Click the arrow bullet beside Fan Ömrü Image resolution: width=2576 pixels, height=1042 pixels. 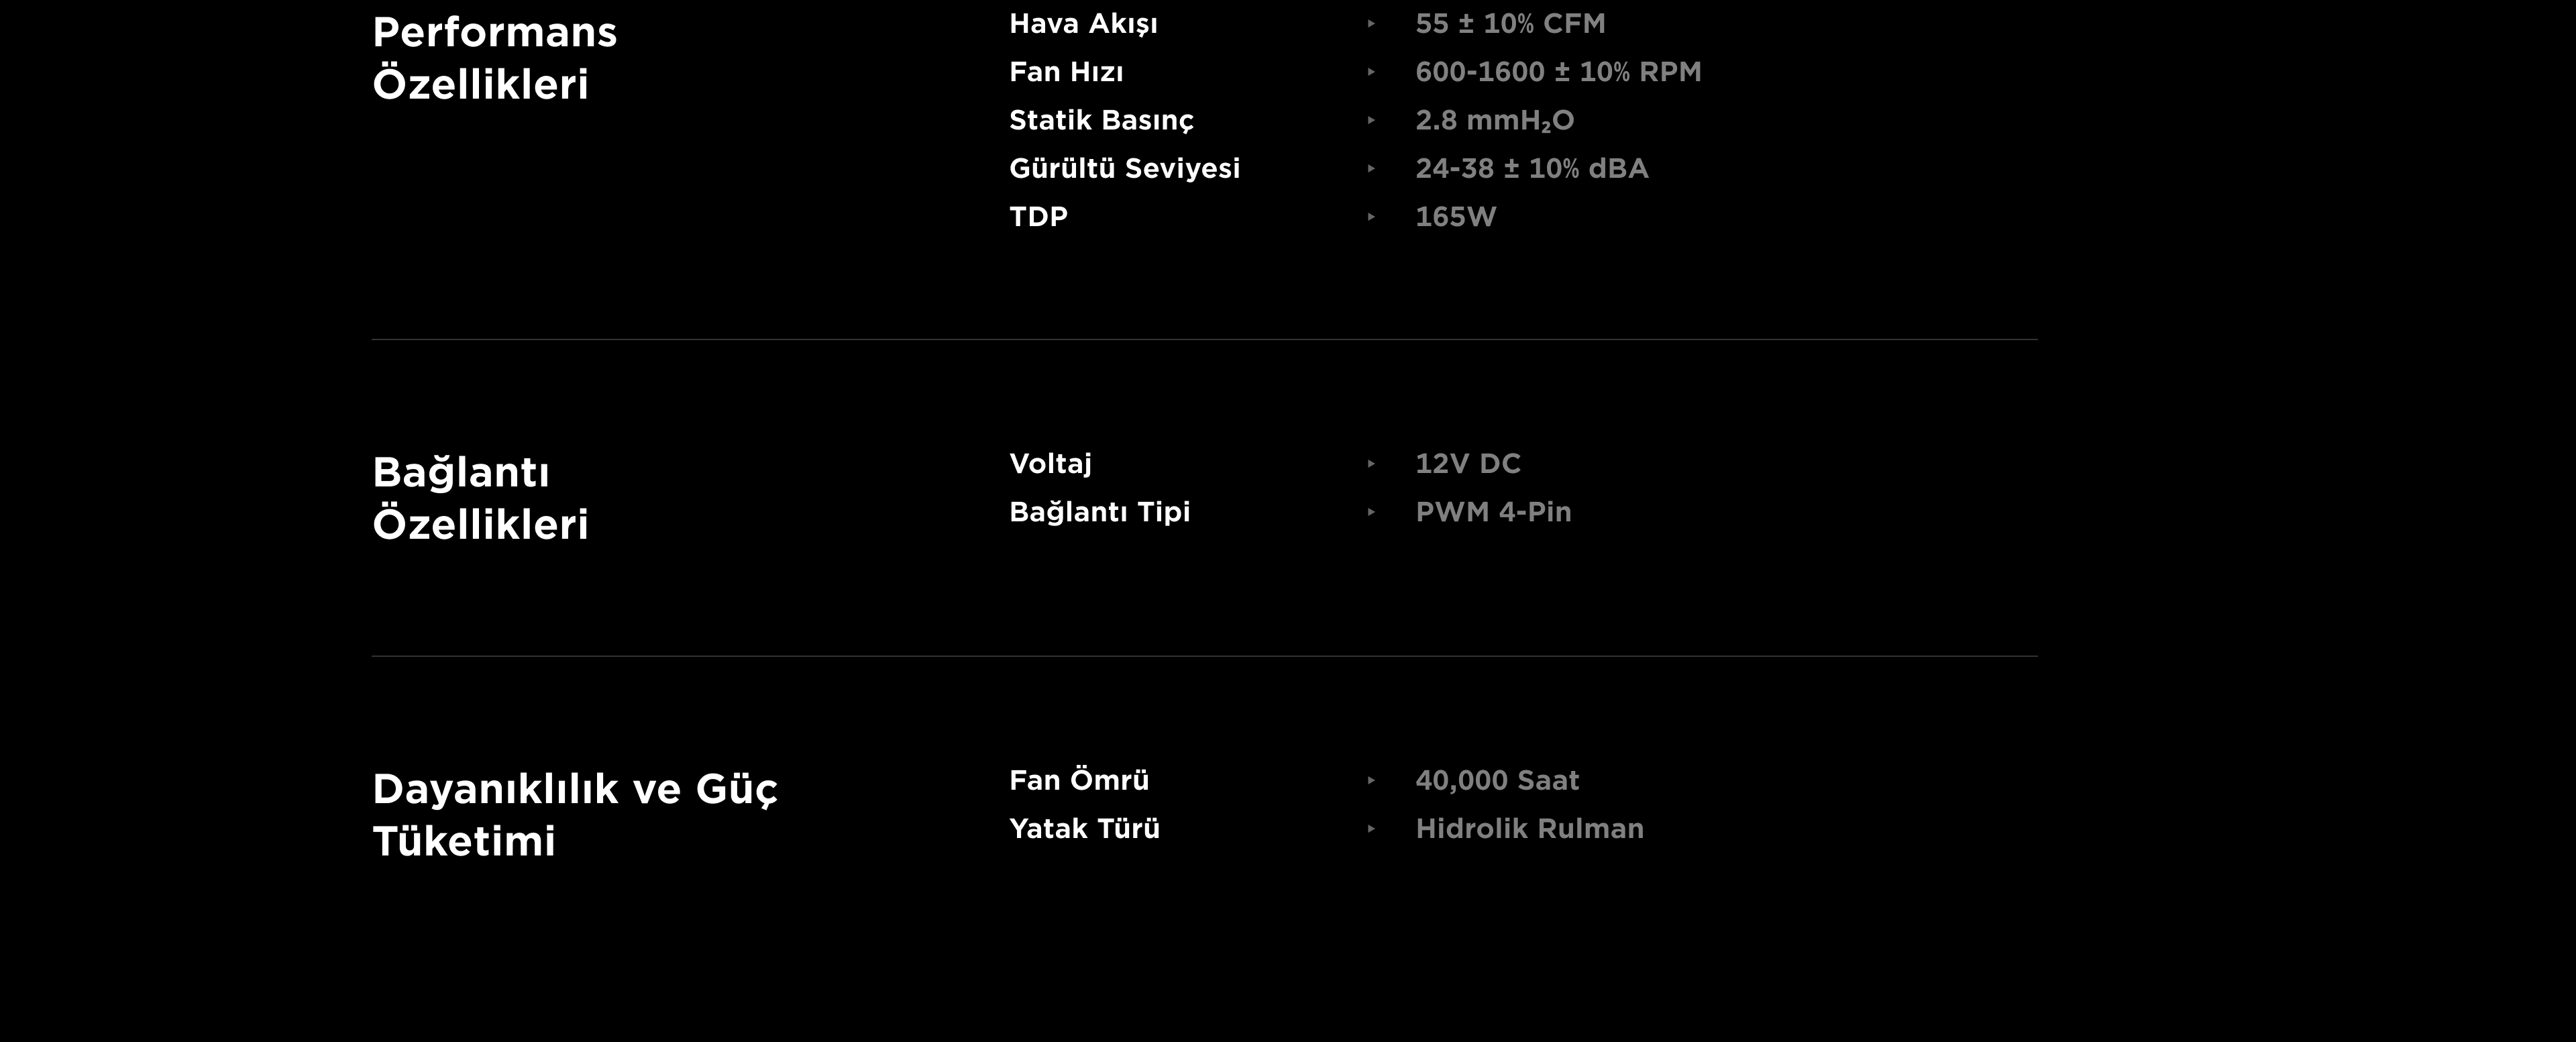pos(1371,781)
